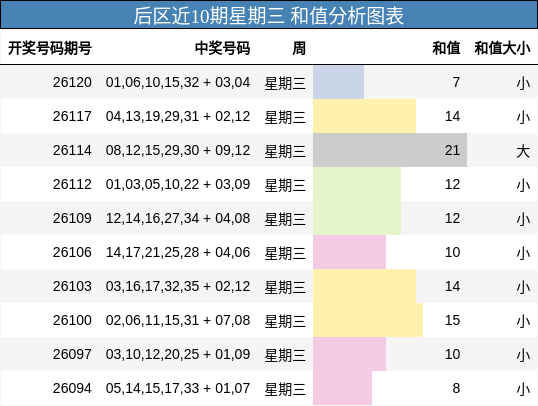Click numbers 04,13,19,29,31 + 02,12
The image size is (538, 406).
[178, 116]
